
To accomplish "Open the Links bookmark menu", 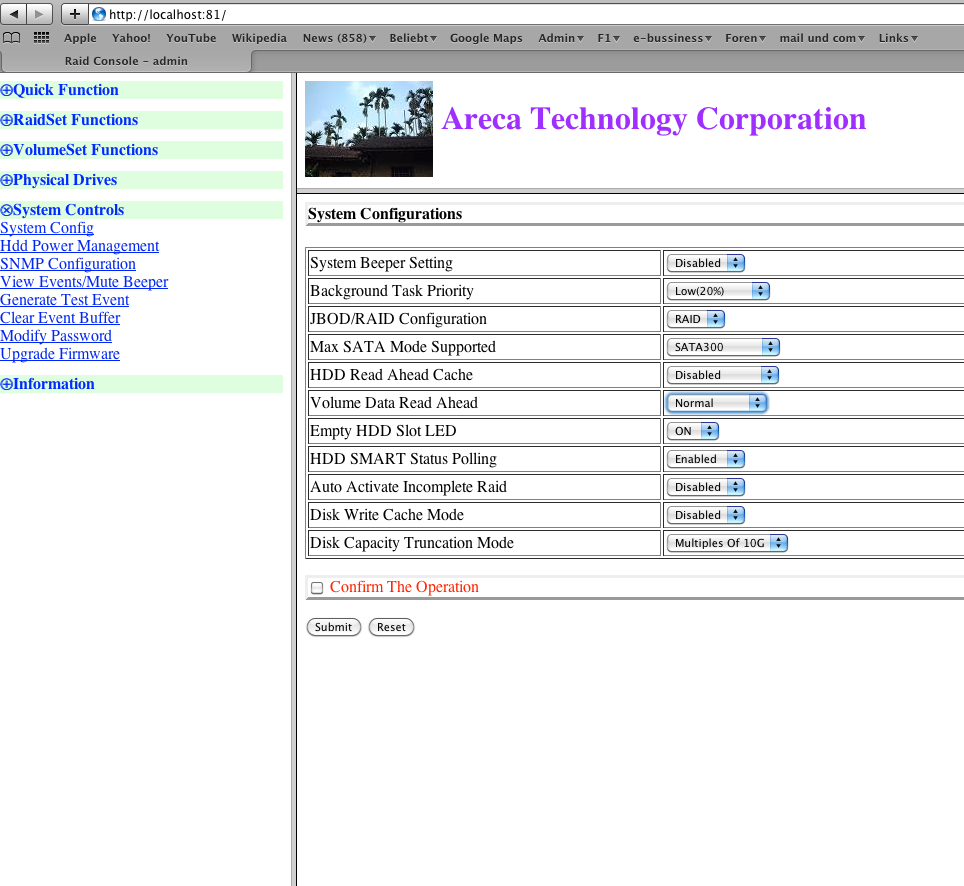I will 898,38.
